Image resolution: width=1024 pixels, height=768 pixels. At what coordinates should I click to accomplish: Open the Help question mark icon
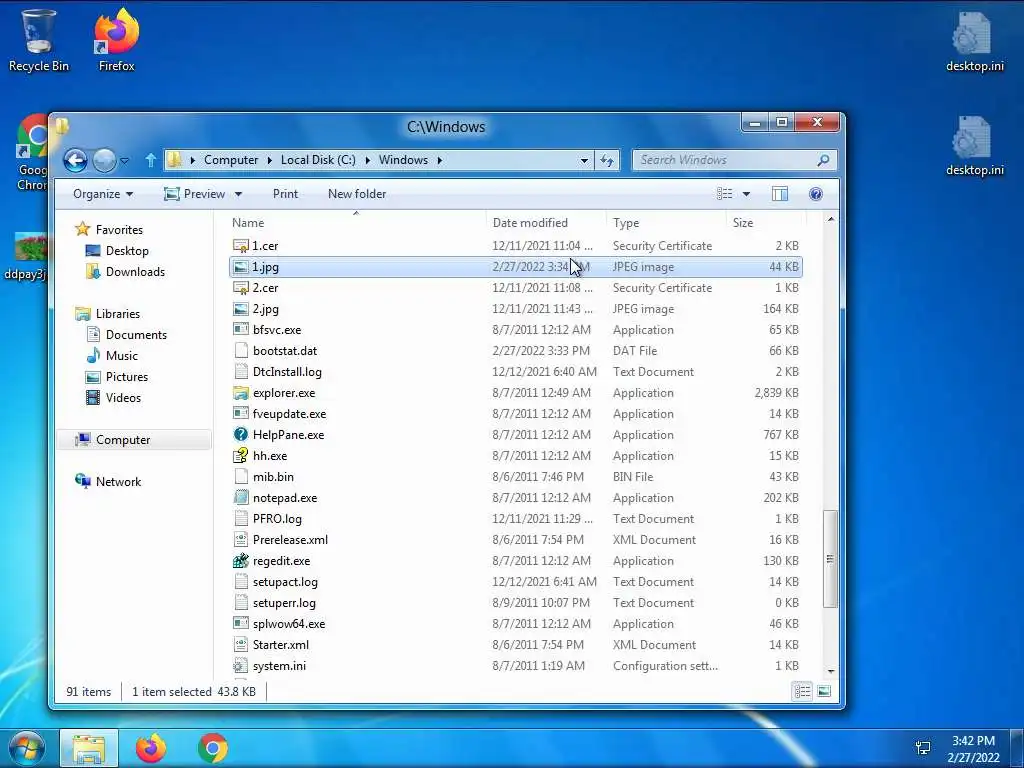coord(816,194)
